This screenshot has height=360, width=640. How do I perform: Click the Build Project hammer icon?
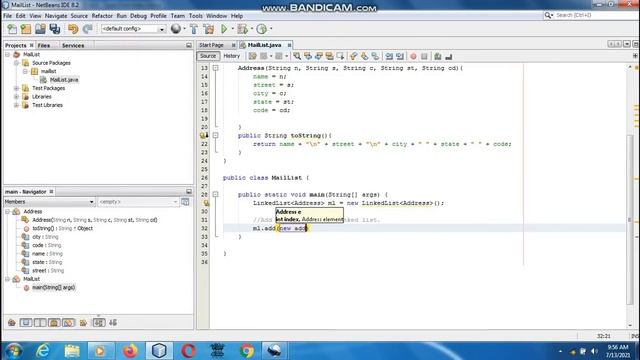tap(194, 29)
